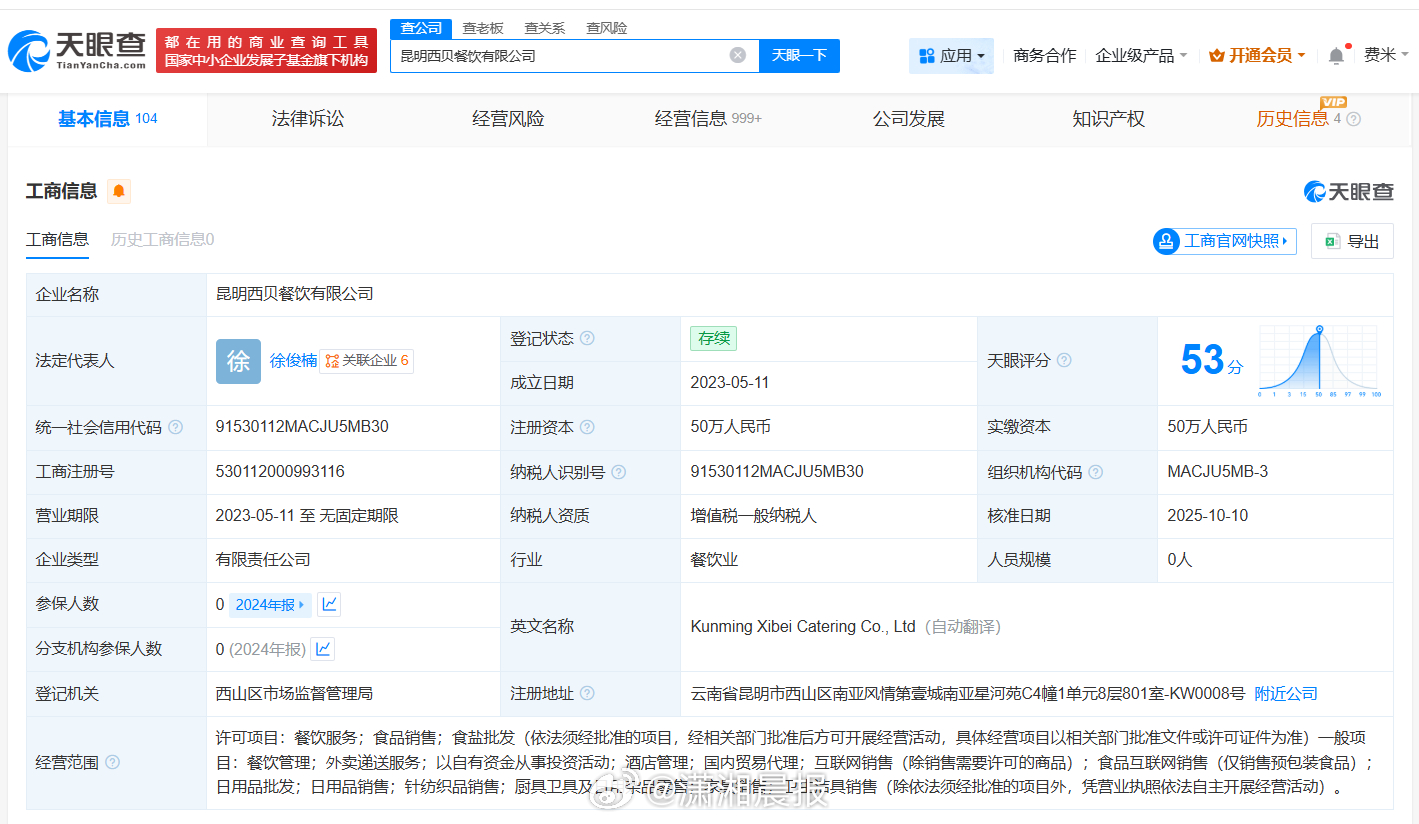Click help icon next to 统一社会信用代码
This screenshot has height=824, width=1419.
(x=176, y=427)
